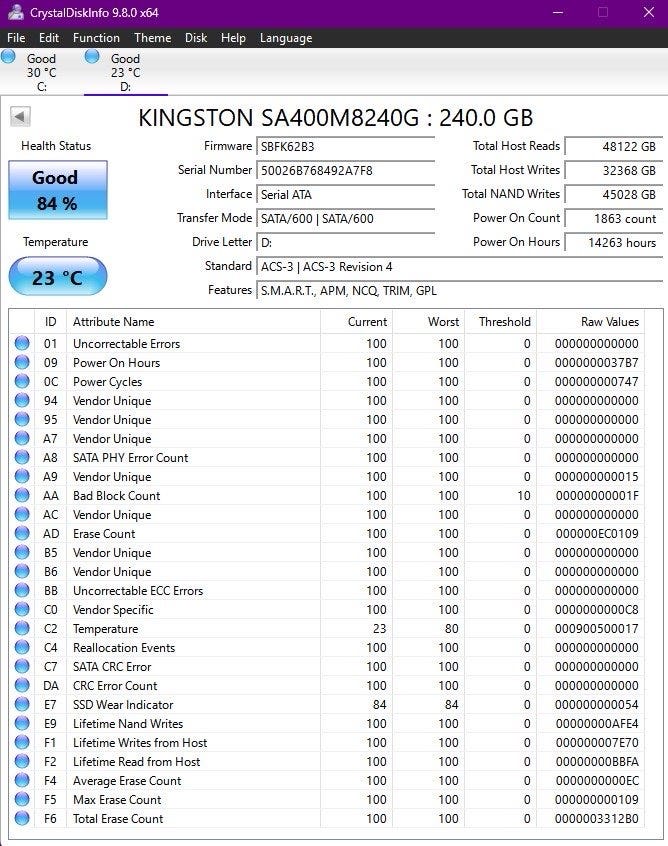This screenshot has height=846, width=668.
Task: Click status icon for Lifetime Writes from Host
Action: click(x=22, y=742)
